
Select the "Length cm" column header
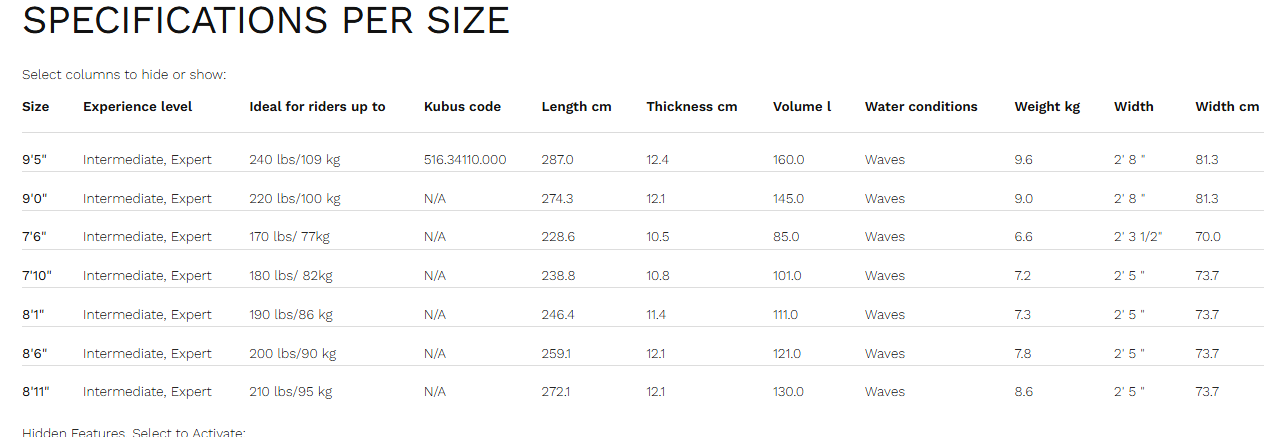point(576,107)
